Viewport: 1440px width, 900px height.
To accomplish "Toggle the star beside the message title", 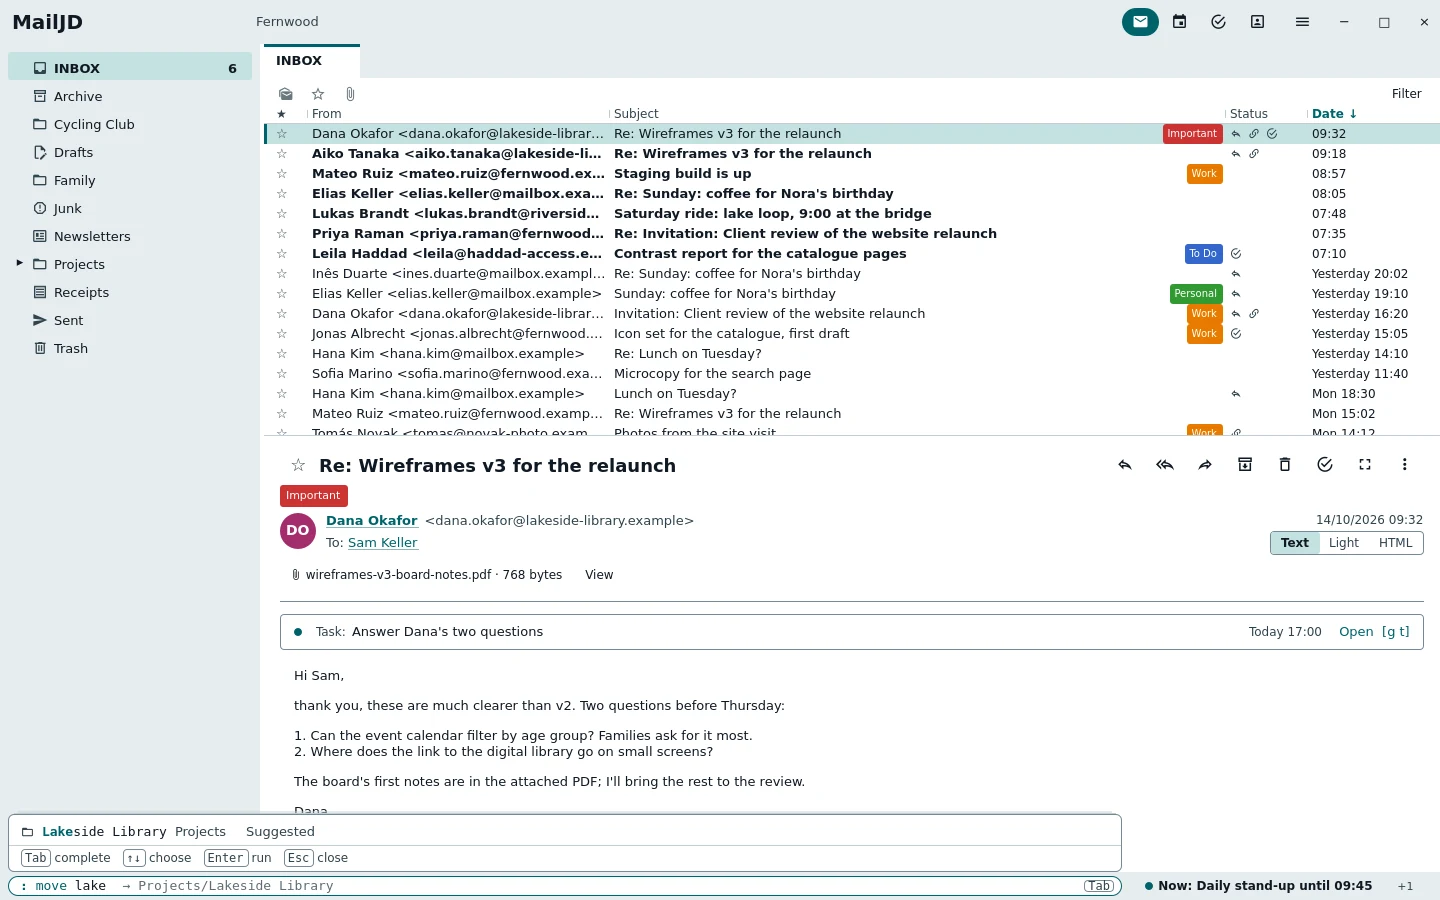I will [x=298, y=466].
